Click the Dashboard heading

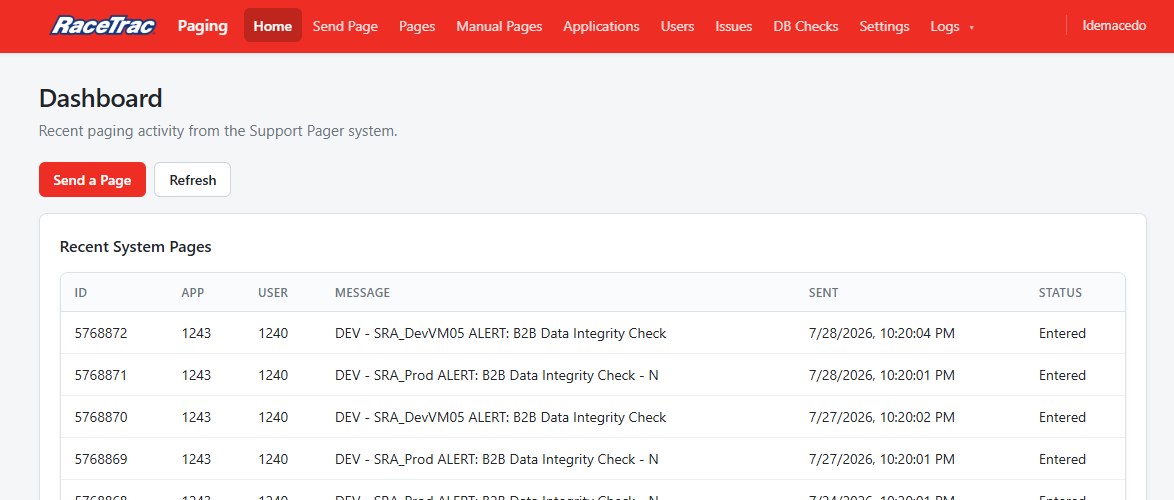pos(100,98)
